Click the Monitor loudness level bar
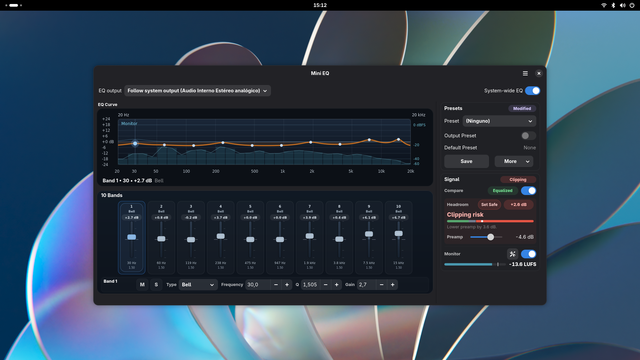 tap(475, 264)
